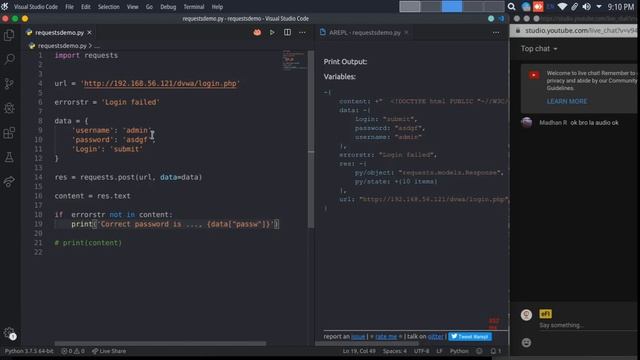
Task: Click the orange recorder tray icon
Action: pyautogui.click(x=538, y=7)
